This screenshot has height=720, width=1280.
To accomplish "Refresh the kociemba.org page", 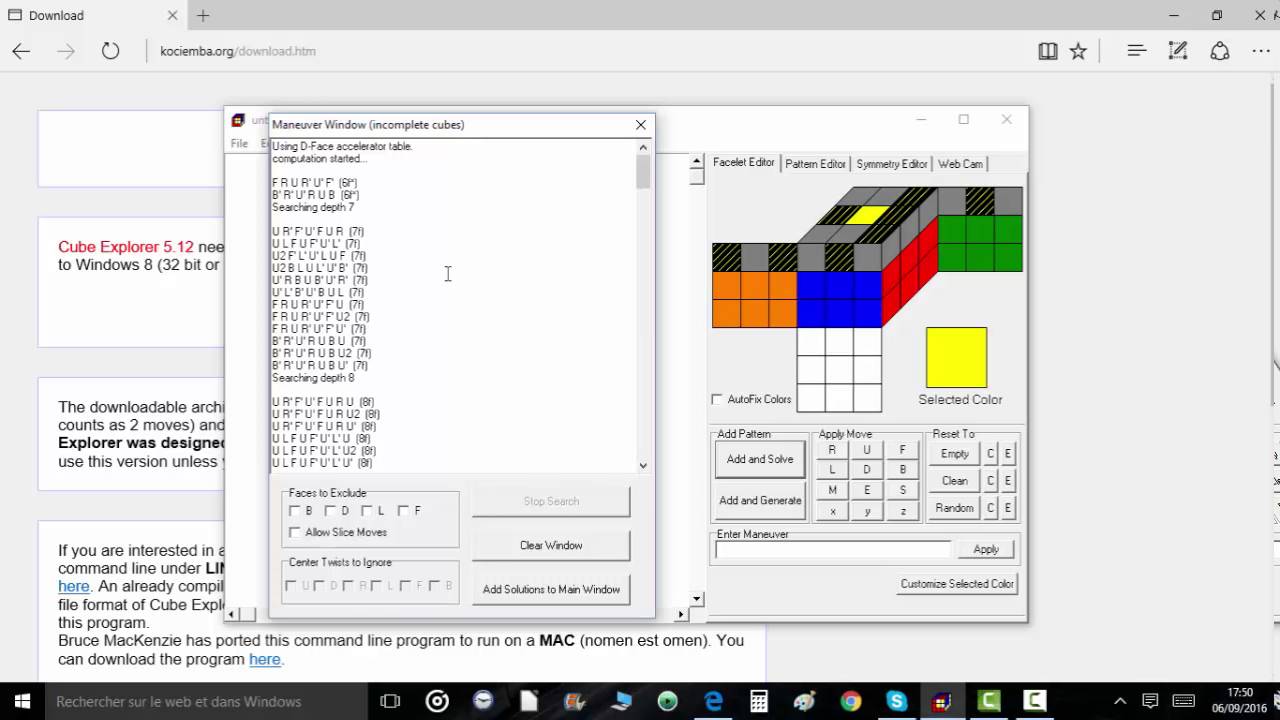I will (110, 51).
